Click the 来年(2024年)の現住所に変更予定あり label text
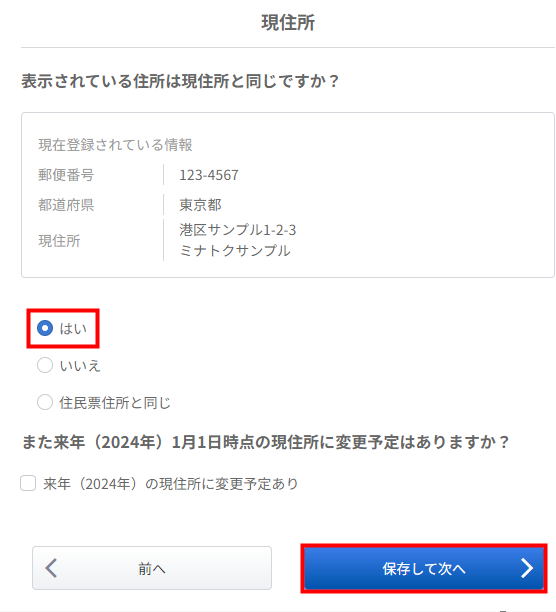The image size is (556, 612). tap(171, 484)
